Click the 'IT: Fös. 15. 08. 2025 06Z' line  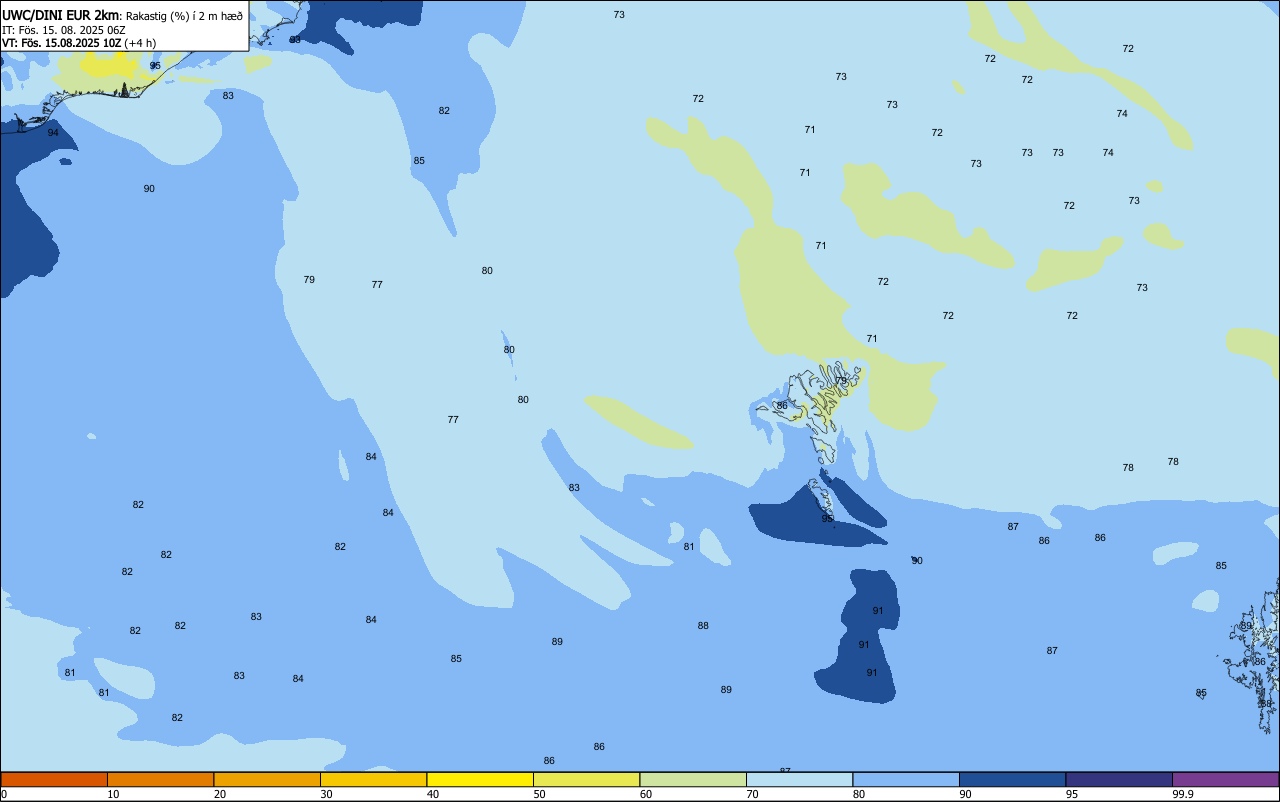(64, 30)
